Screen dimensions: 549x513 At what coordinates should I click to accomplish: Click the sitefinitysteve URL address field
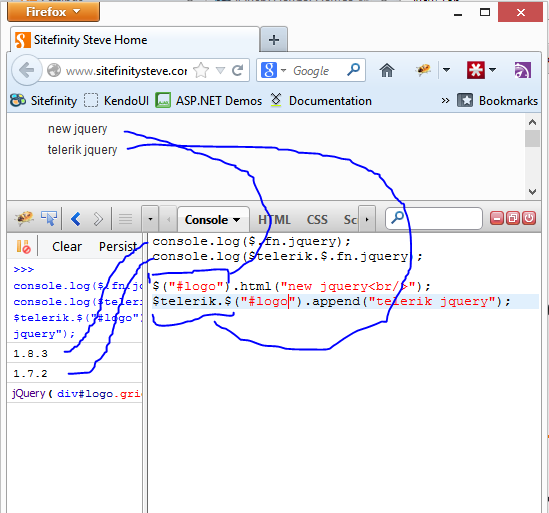[x=126, y=71]
